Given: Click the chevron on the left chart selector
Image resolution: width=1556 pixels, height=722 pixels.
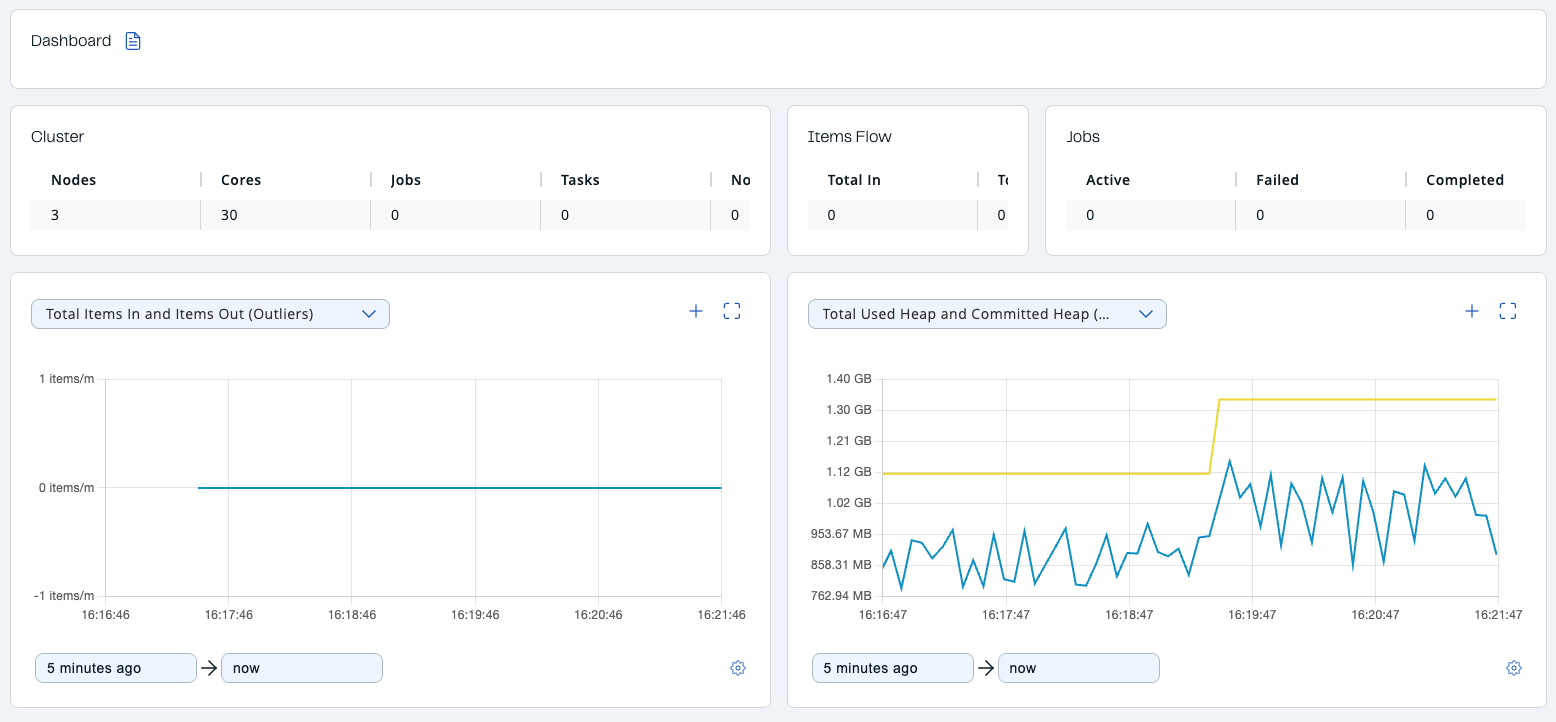Looking at the screenshot, I should (x=370, y=313).
